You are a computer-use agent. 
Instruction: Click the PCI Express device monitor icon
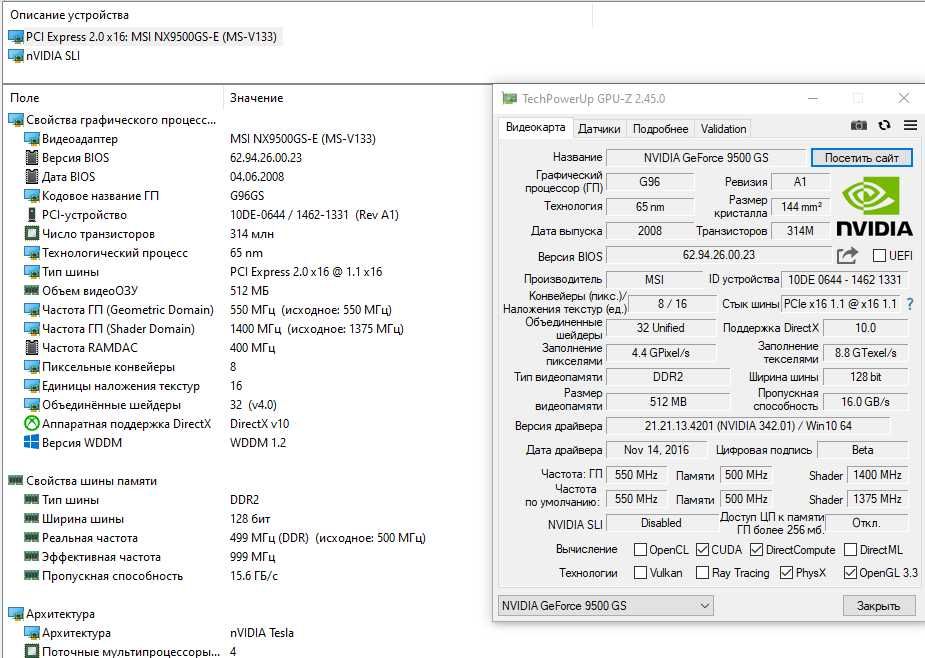click(x=16, y=37)
